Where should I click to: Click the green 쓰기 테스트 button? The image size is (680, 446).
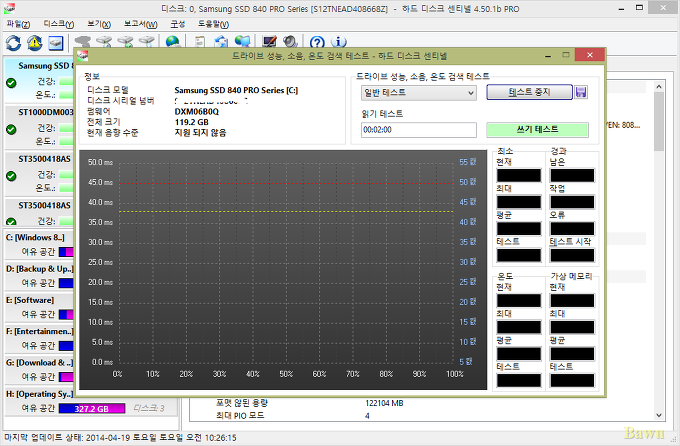[537, 129]
